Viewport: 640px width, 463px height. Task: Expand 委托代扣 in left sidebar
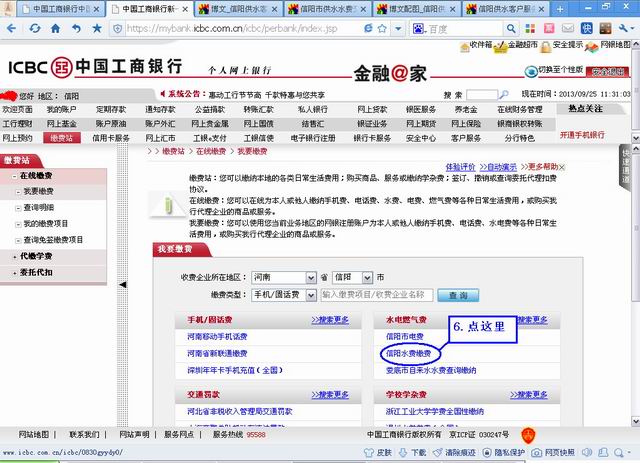36,272
